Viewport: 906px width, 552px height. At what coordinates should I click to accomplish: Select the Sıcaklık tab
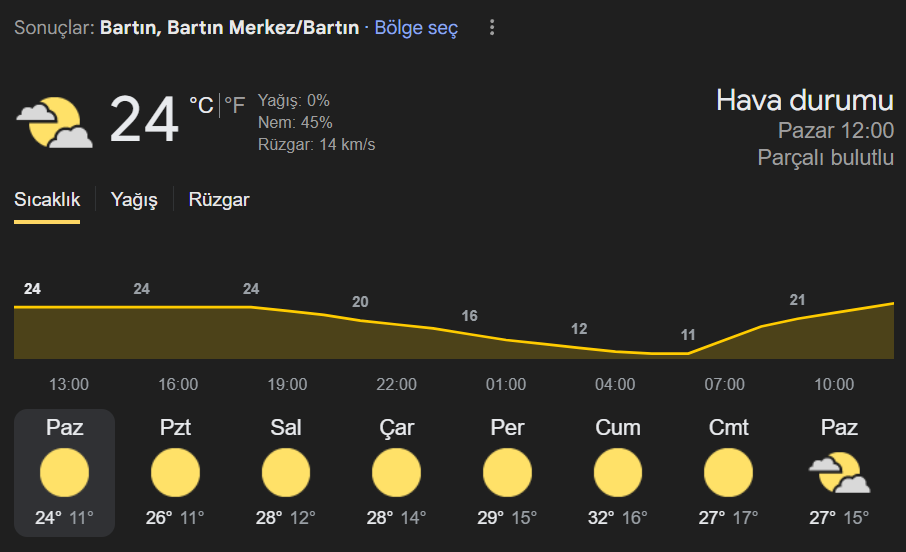[x=47, y=200]
